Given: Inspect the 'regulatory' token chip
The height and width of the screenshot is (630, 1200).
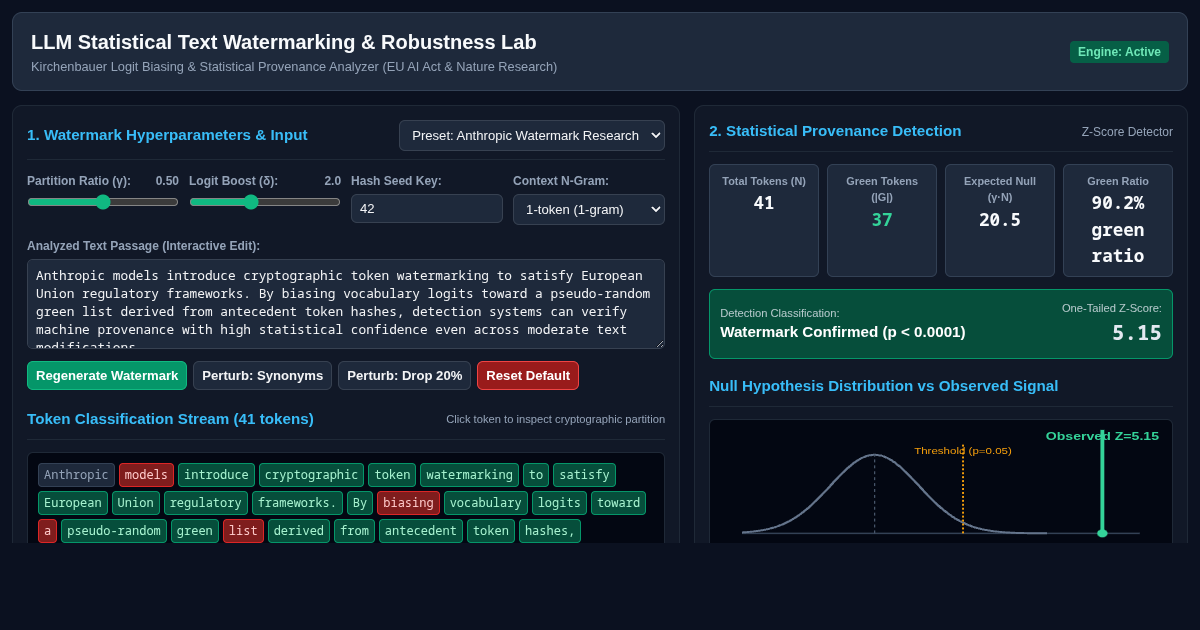Looking at the screenshot, I should pos(206,503).
